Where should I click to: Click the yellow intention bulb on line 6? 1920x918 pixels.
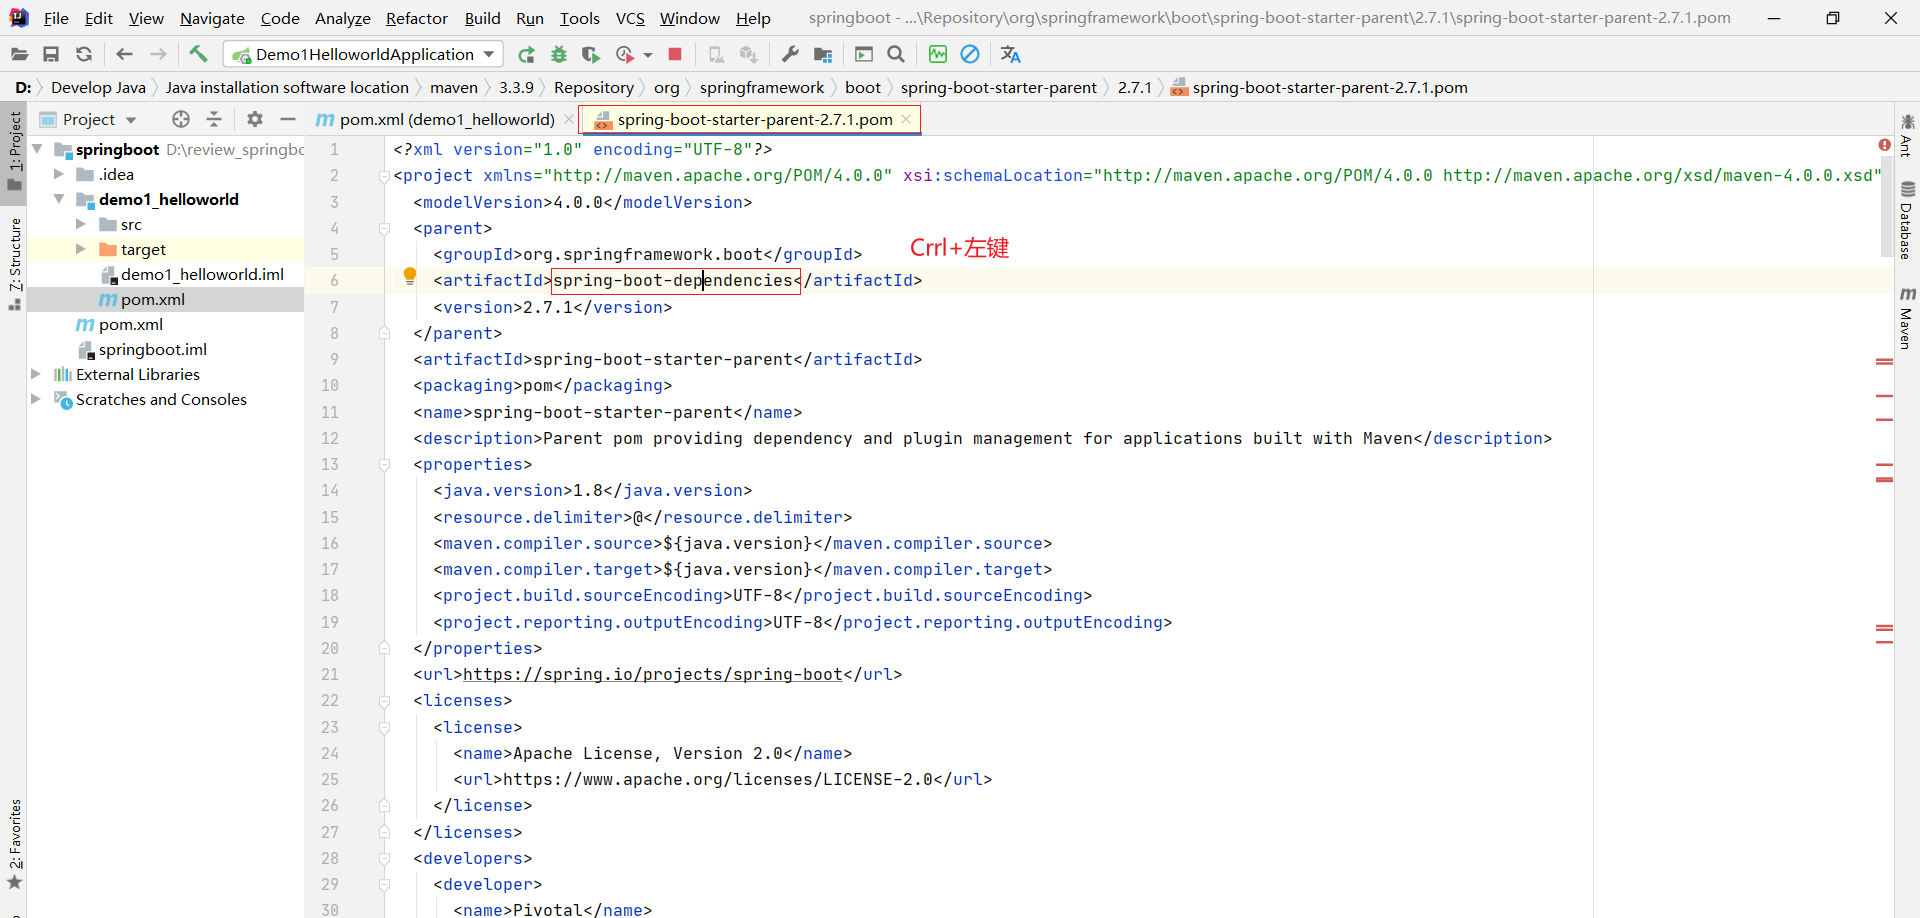tap(409, 276)
